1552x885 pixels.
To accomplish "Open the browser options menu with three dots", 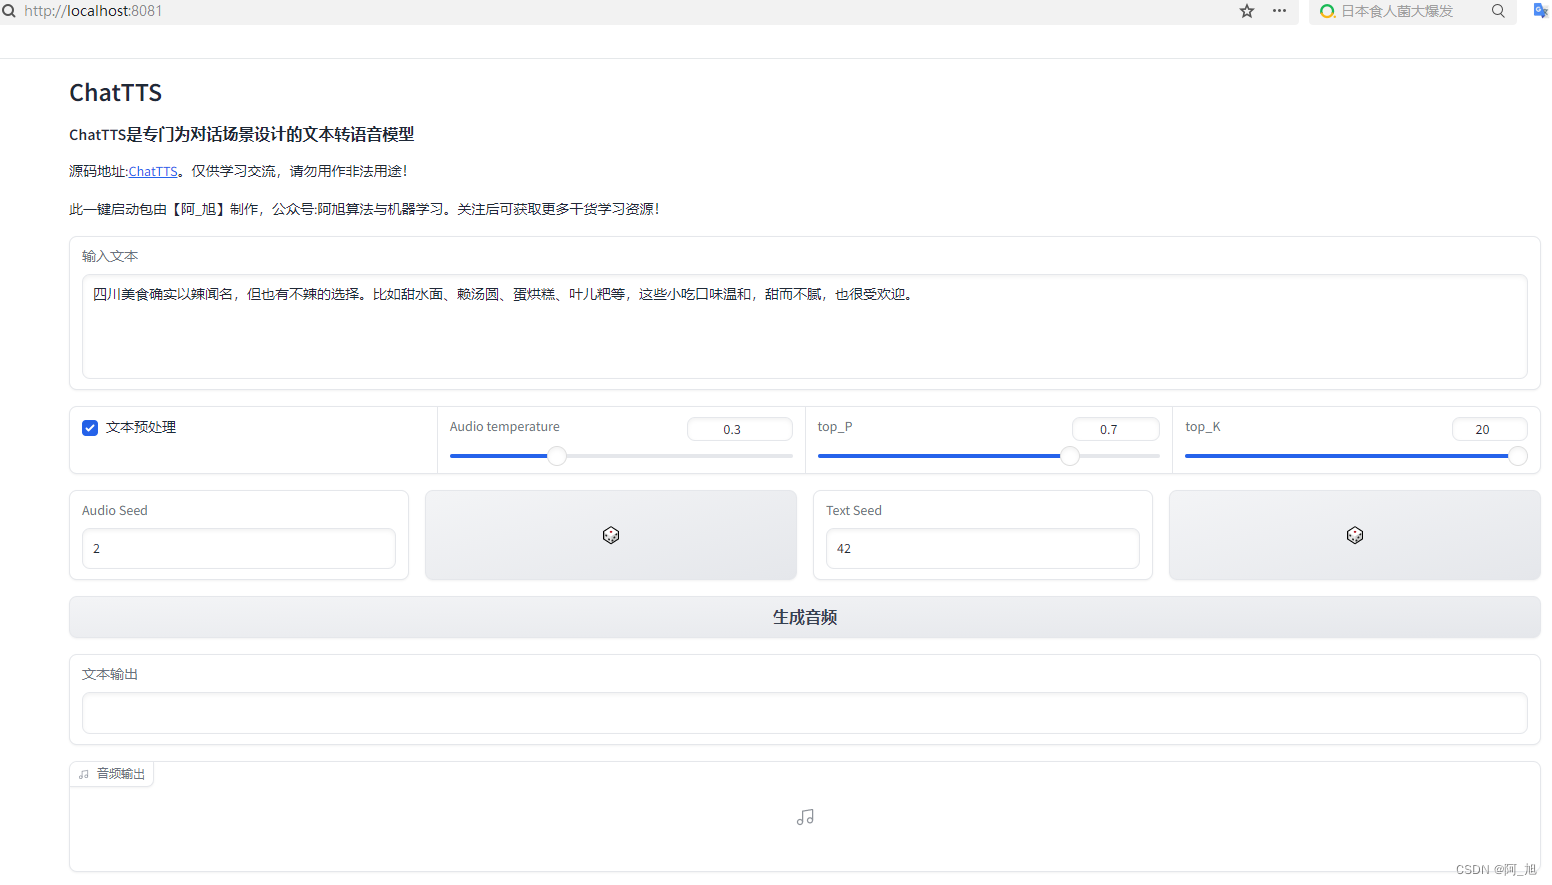I will coord(1278,11).
